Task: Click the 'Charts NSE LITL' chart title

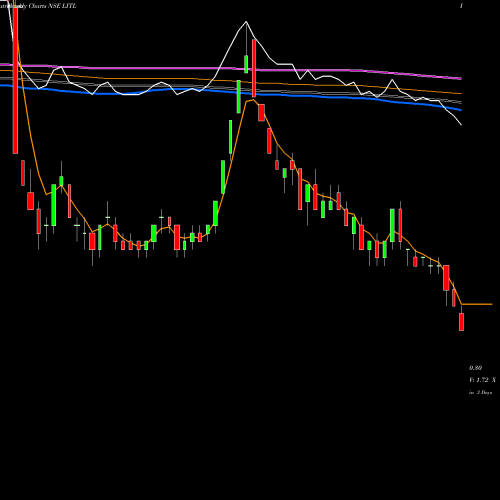Action: pos(52,6)
